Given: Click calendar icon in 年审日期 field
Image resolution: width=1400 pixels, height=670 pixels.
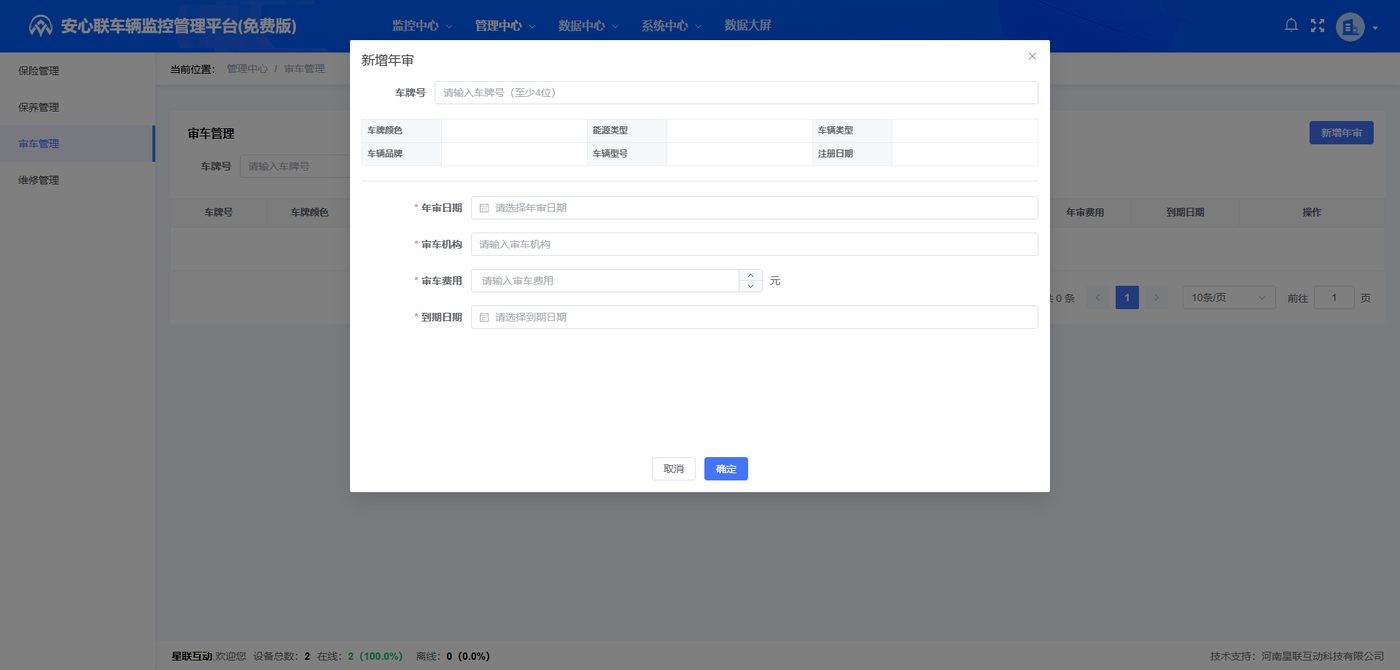Looking at the screenshot, I should point(484,208).
